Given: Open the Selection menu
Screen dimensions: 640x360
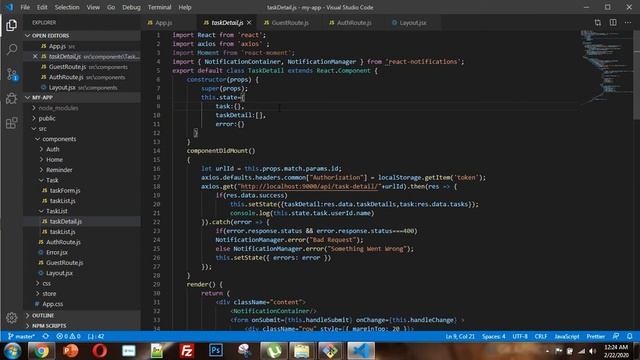Looking at the screenshot, I should coord(67,7).
